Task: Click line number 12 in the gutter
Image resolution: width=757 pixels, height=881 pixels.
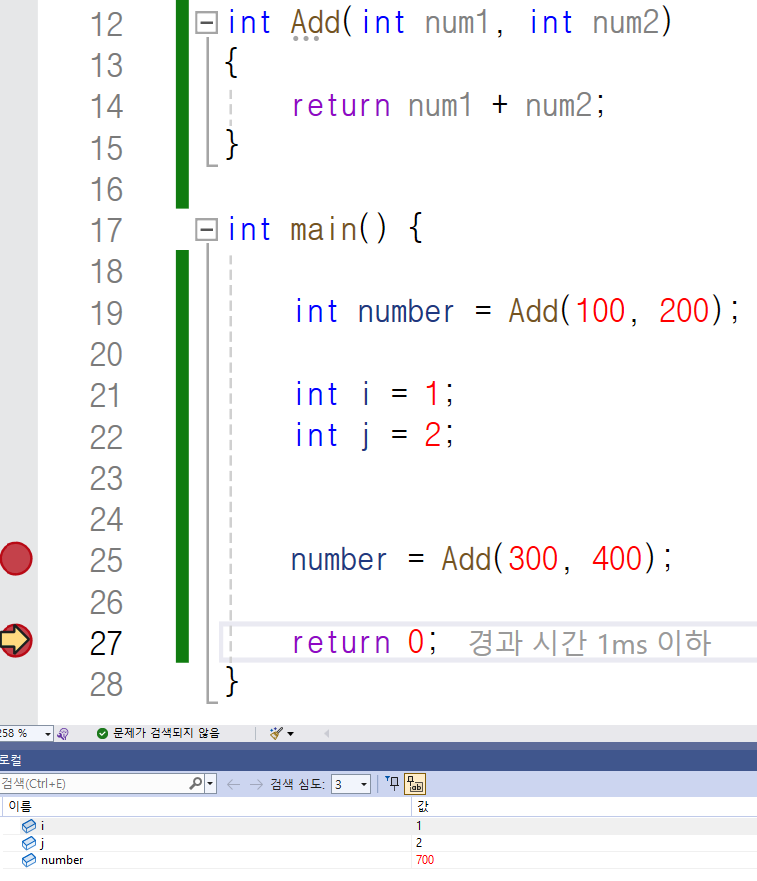Action: point(106,24)
